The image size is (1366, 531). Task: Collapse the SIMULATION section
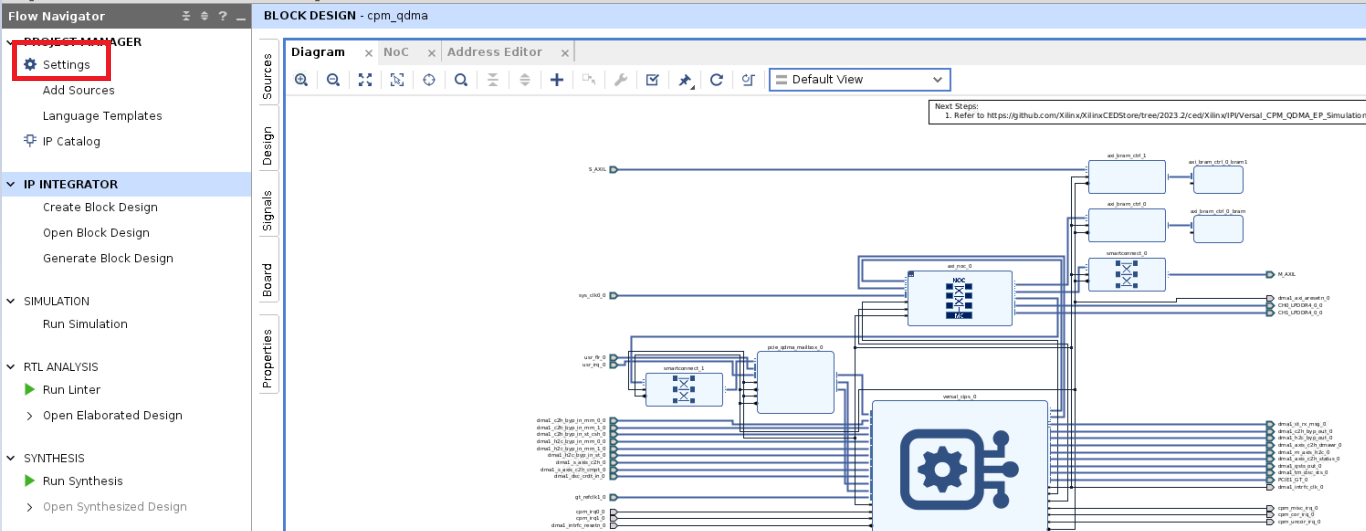click(x=11, y=301)
